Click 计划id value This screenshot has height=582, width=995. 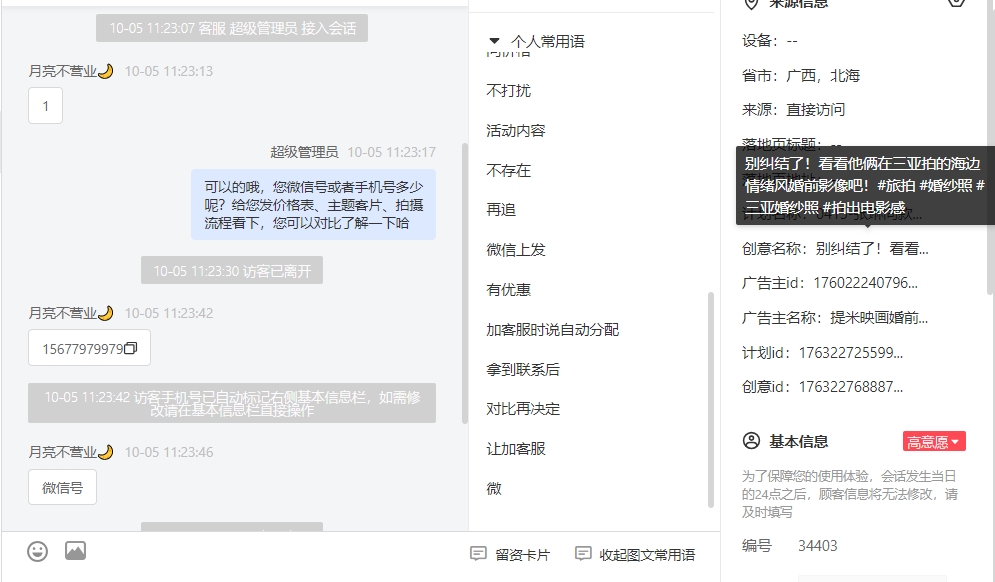850,353
